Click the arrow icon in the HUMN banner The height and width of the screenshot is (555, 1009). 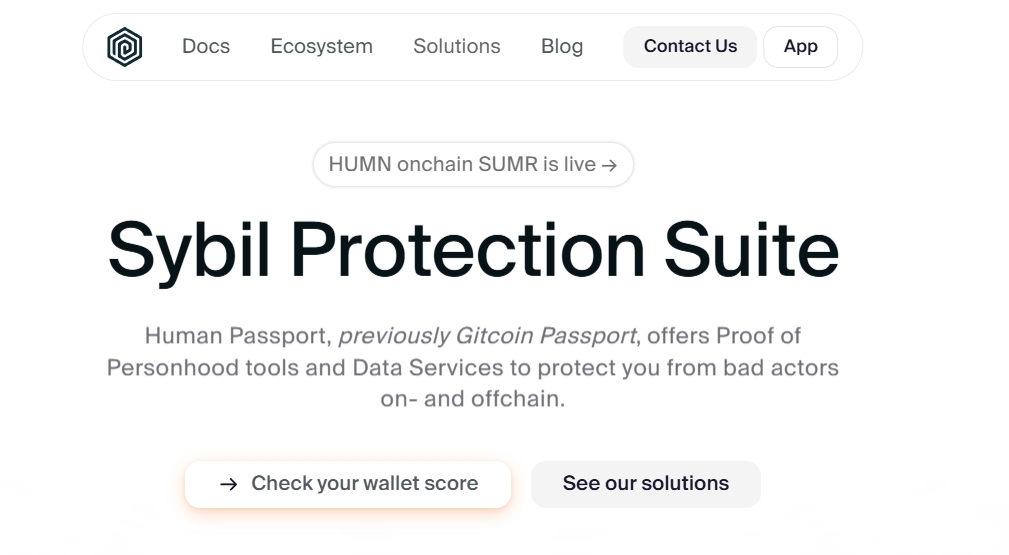[609, 165]
